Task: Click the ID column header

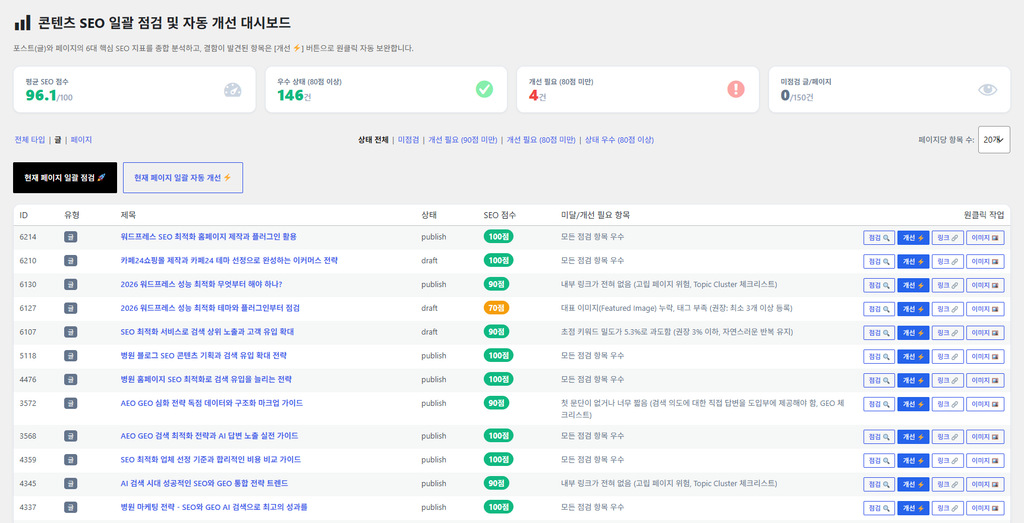Action: 24,215
